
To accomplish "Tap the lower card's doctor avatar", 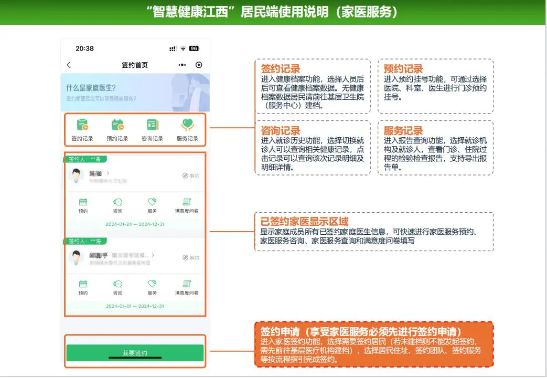I will tap(76, 258).
